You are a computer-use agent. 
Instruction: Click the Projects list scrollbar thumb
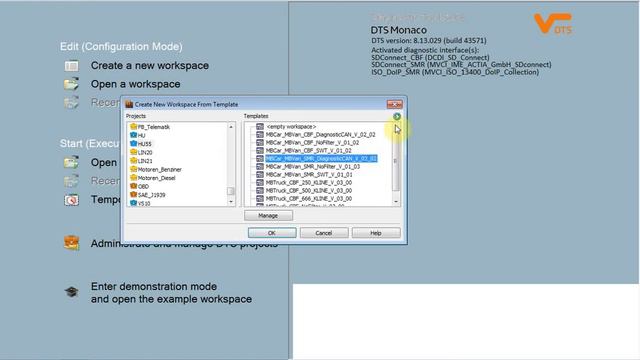coord(231,191)
